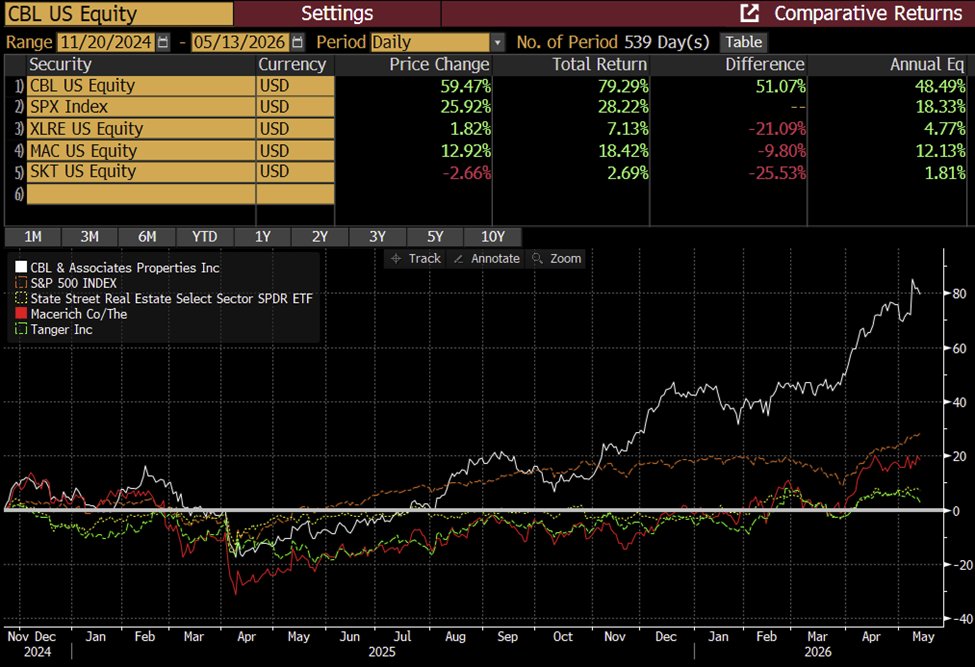Toggle CBL & Associates white legend swatch
Viewport: 975px width, 667px height.
pyautogui.click(x=21, y=267)
